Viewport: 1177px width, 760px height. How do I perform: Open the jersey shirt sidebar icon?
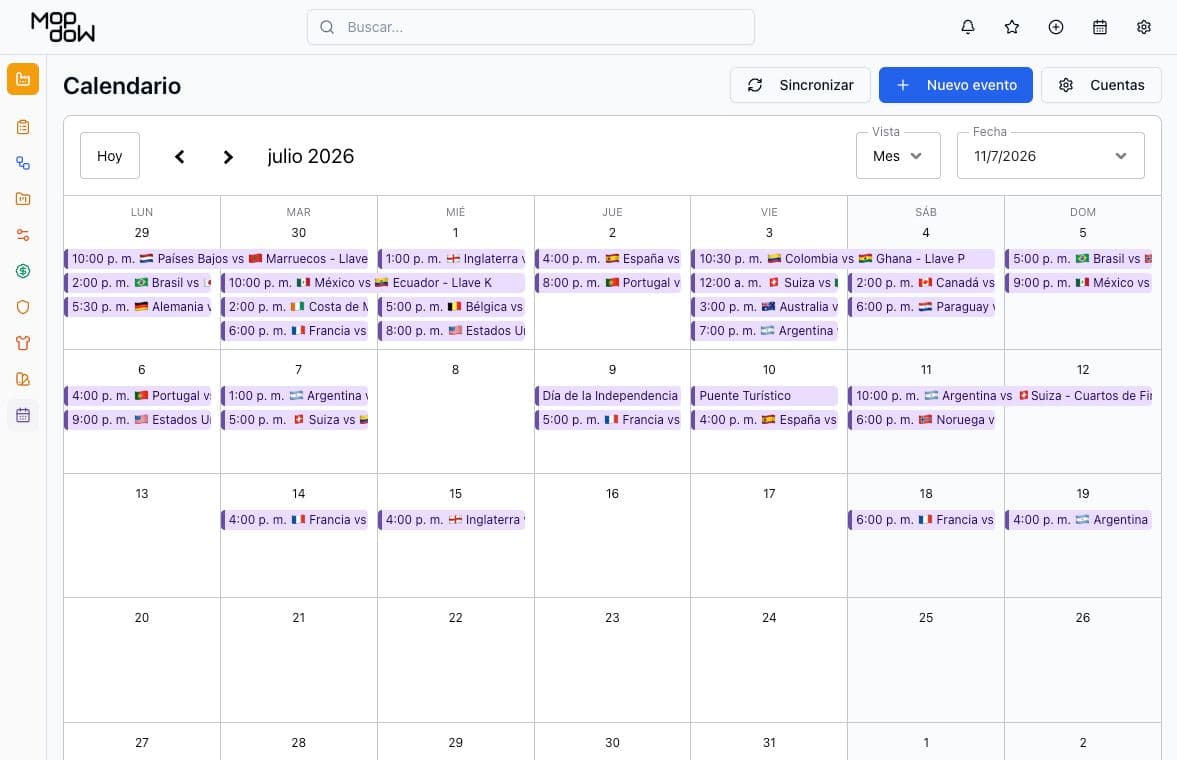tap(23, 343)
